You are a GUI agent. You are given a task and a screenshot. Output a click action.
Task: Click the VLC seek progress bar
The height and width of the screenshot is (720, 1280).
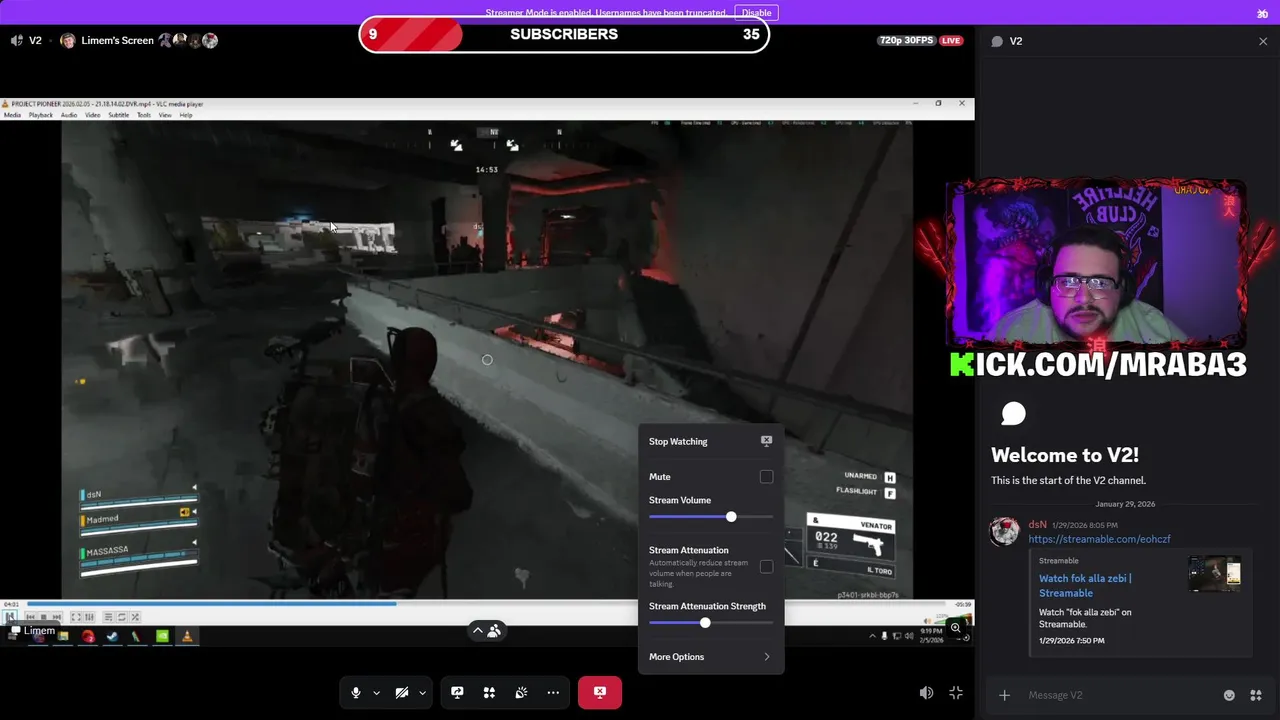(486, 604)
